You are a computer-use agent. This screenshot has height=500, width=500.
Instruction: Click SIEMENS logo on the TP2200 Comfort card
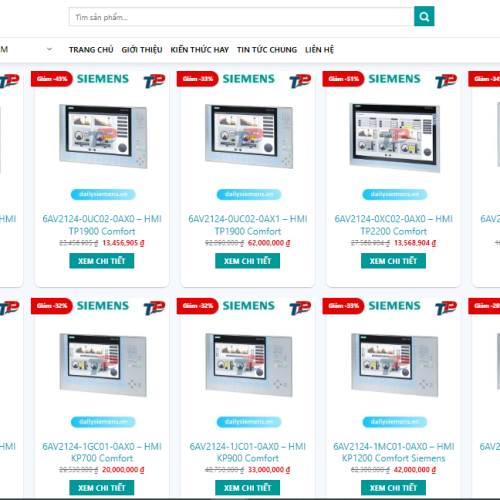[394, 79]
